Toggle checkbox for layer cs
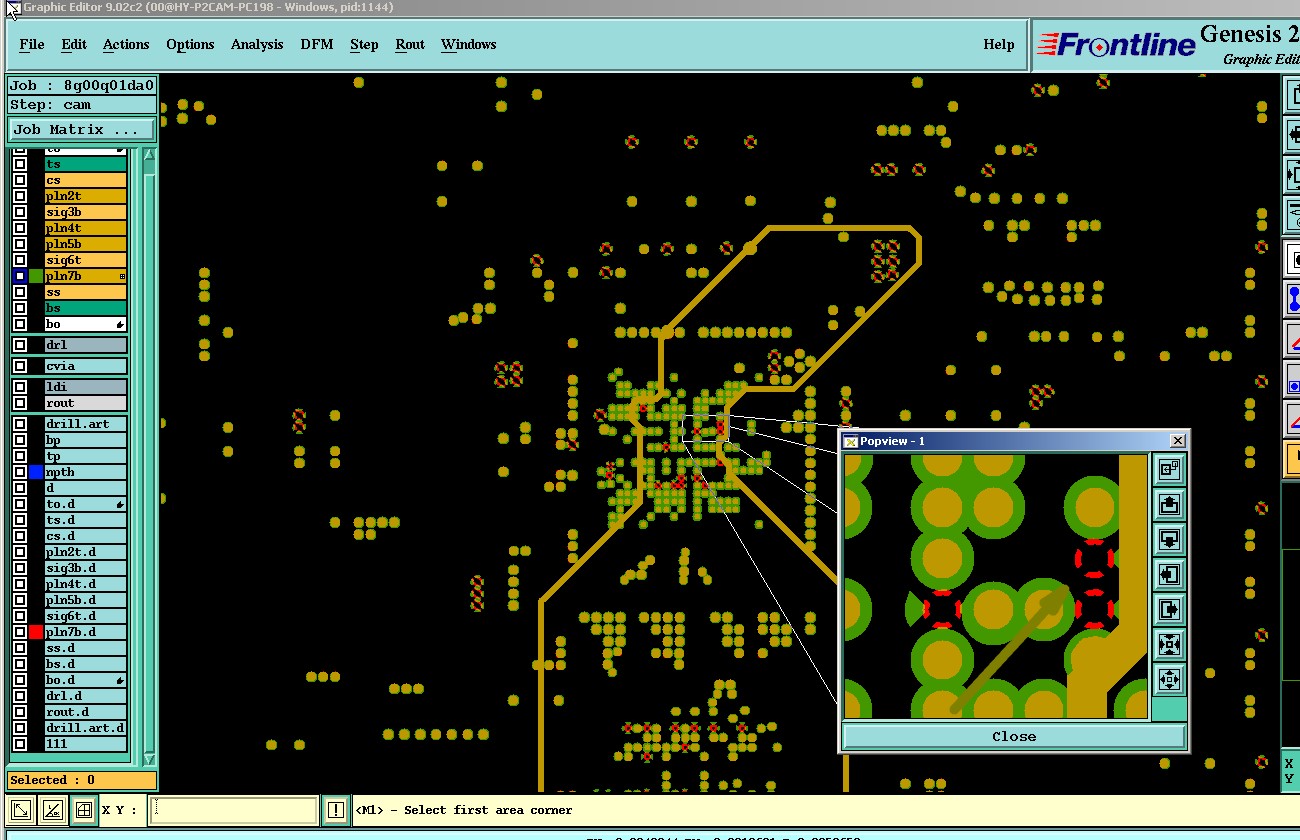The image size is (1300, 840). point(20,180)
